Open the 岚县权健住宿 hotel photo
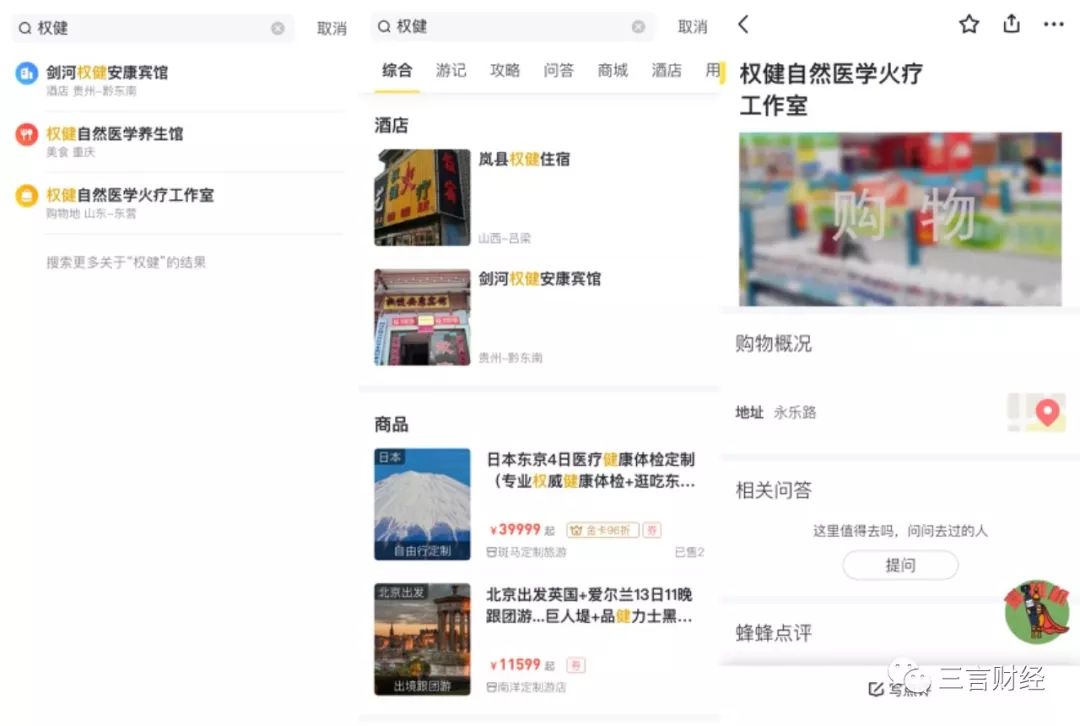1080x726 pixels. (x=422, y=198)
